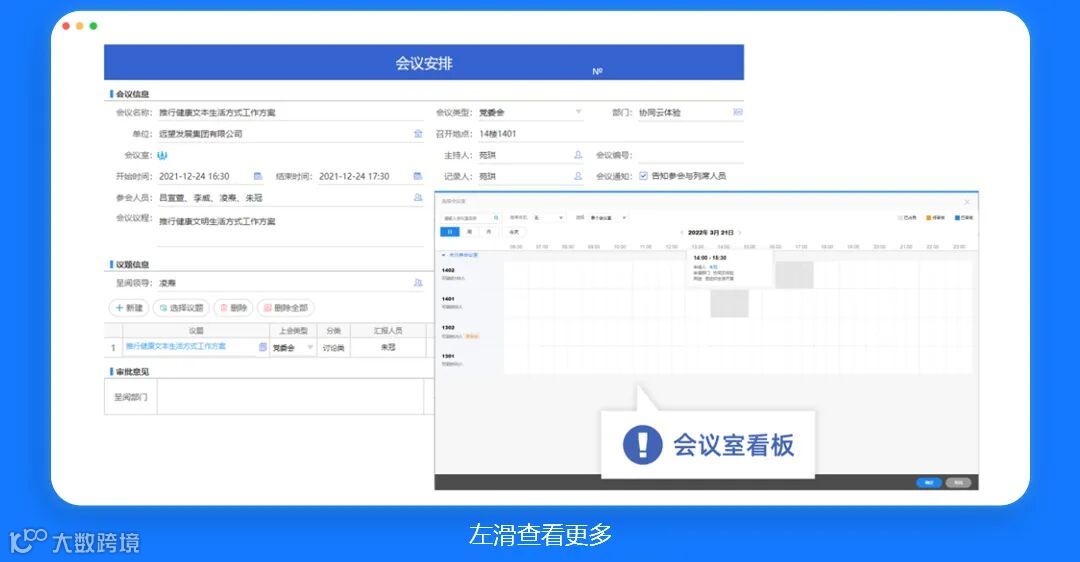Image resolution: width=1080 pixels, height=562 pixels.
Task: Open the agenda link 推行健康文本生活方式工作方案
Action: pyautogui.click(x=176, y=346)
